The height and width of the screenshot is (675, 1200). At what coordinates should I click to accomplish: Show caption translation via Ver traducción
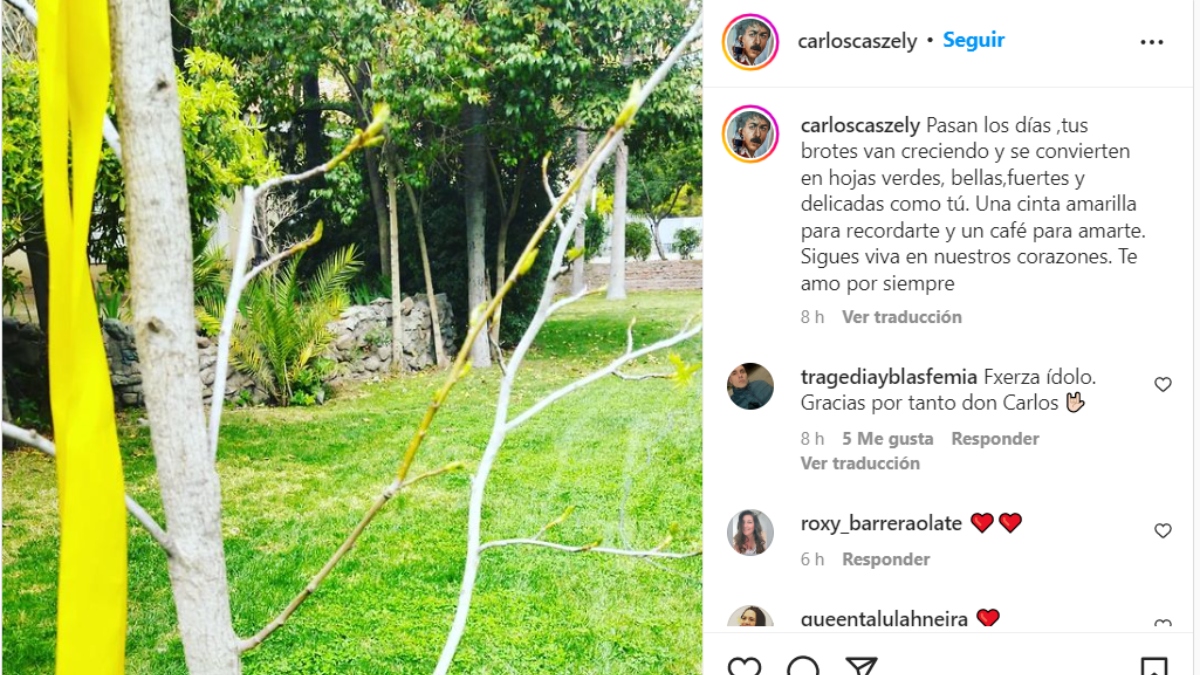pos(901,317)
